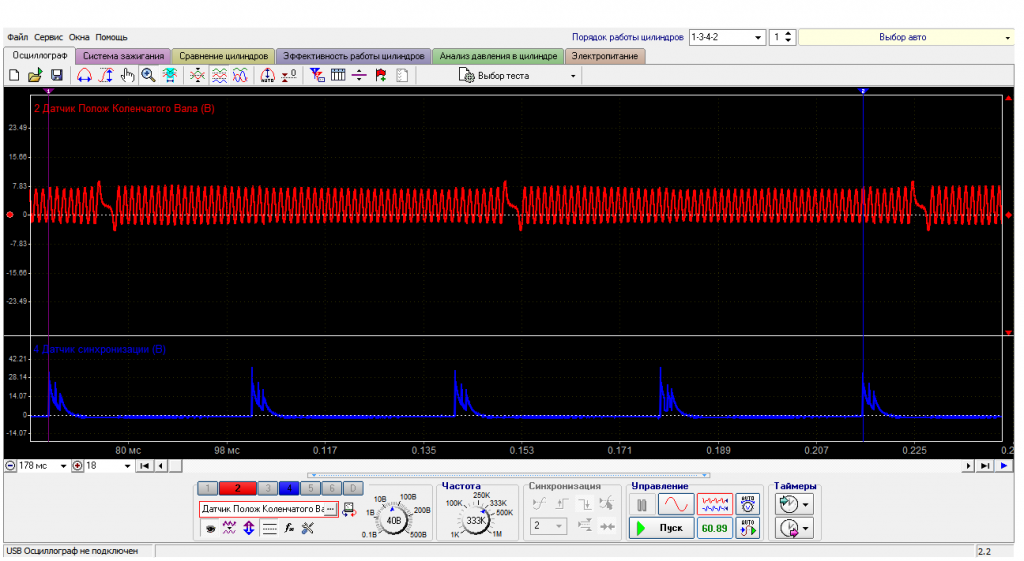The image size is (1024, 561).
Task: Switch to Эффективность работы цилиндров tab
Action: coord(353,56)
